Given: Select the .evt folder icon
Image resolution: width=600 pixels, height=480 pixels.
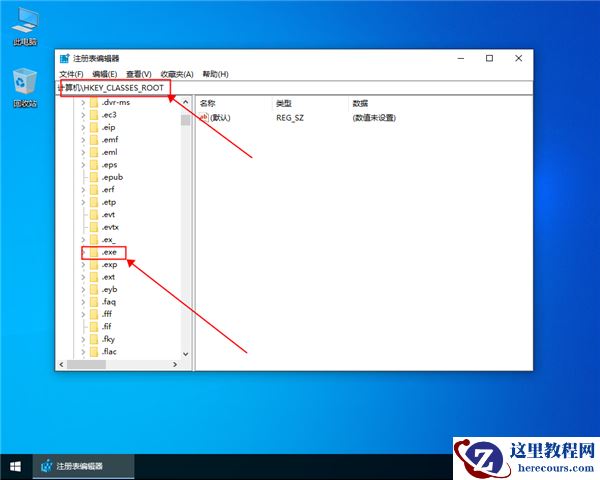Looking at the screenshot, I should pyautogui.click(x=94, y=215).
